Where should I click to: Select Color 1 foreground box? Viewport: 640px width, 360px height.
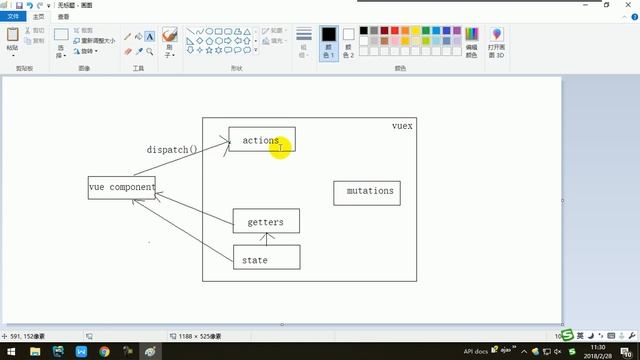pyautogui.click(x=329, y=43)
